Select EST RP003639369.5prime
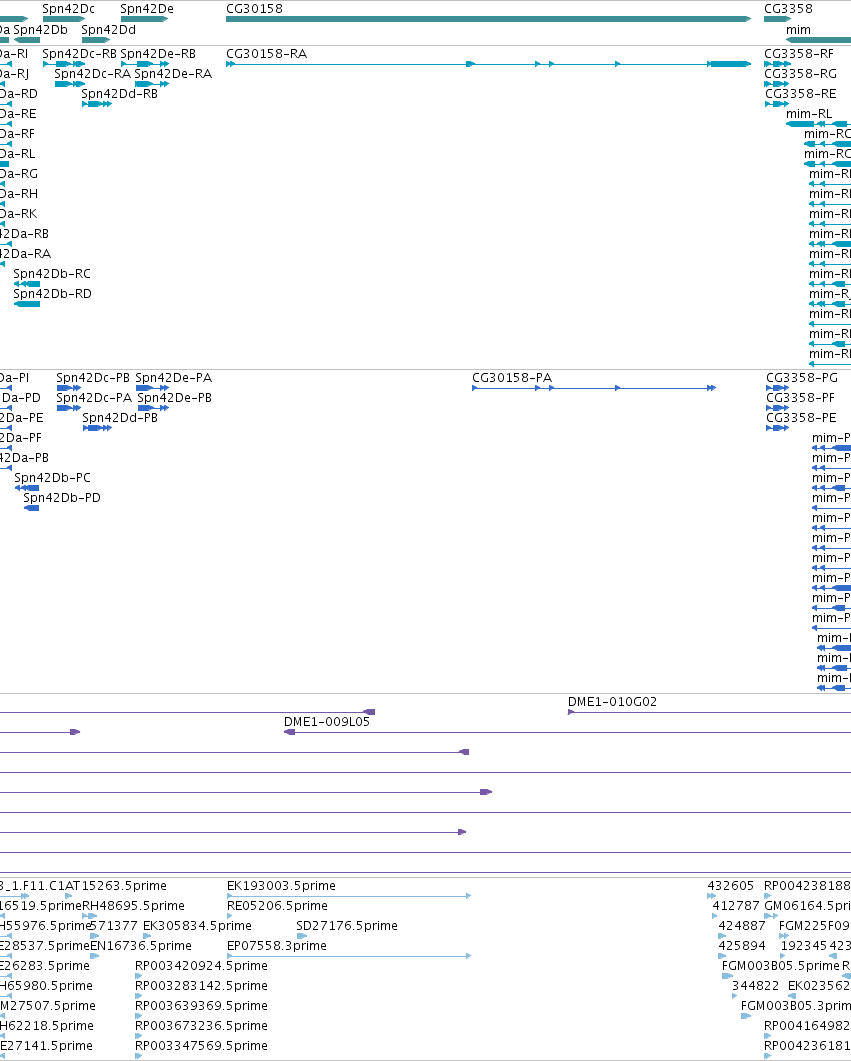The image size is (851, 1061). (201, 1006)
